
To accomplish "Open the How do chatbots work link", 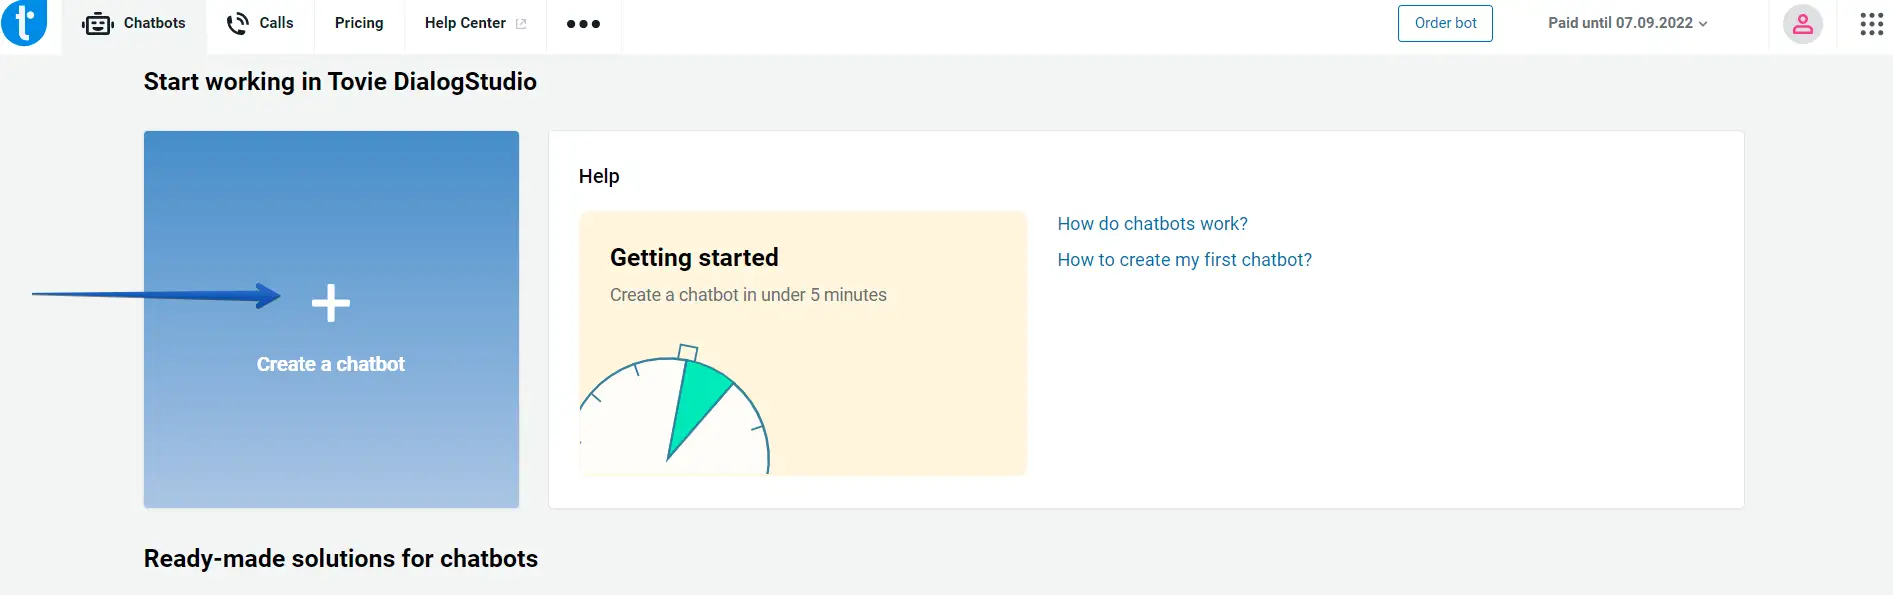I will click(1152, 224).
